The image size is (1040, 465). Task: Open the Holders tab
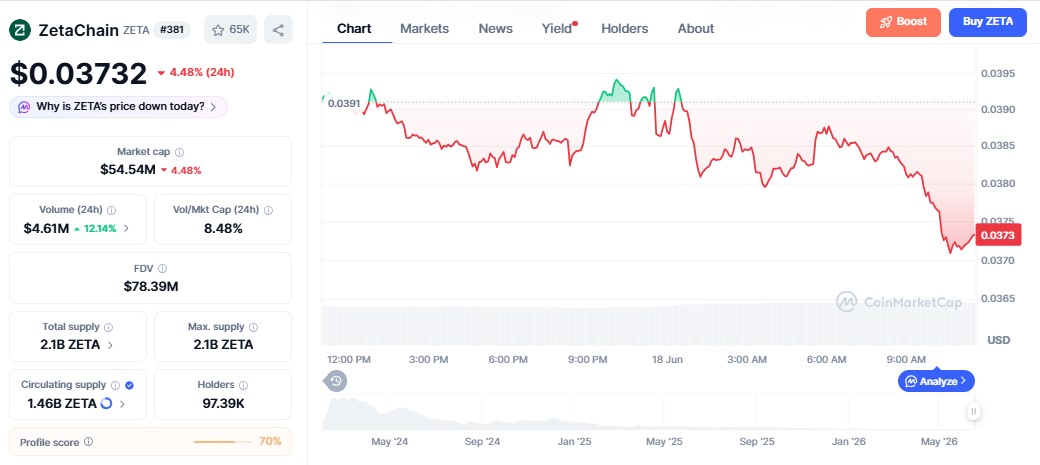[625, 29]
